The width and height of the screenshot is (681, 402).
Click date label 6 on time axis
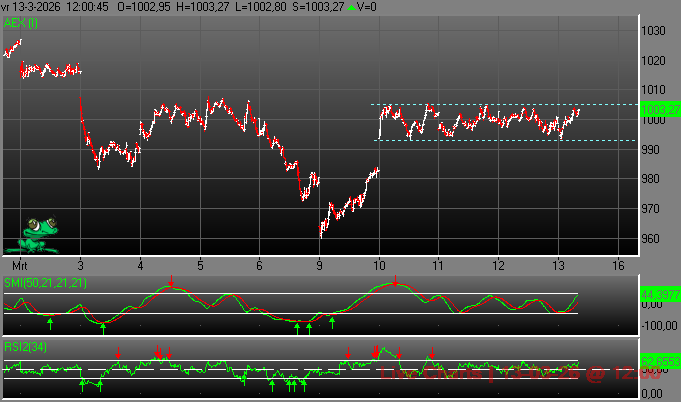[259, 266]
